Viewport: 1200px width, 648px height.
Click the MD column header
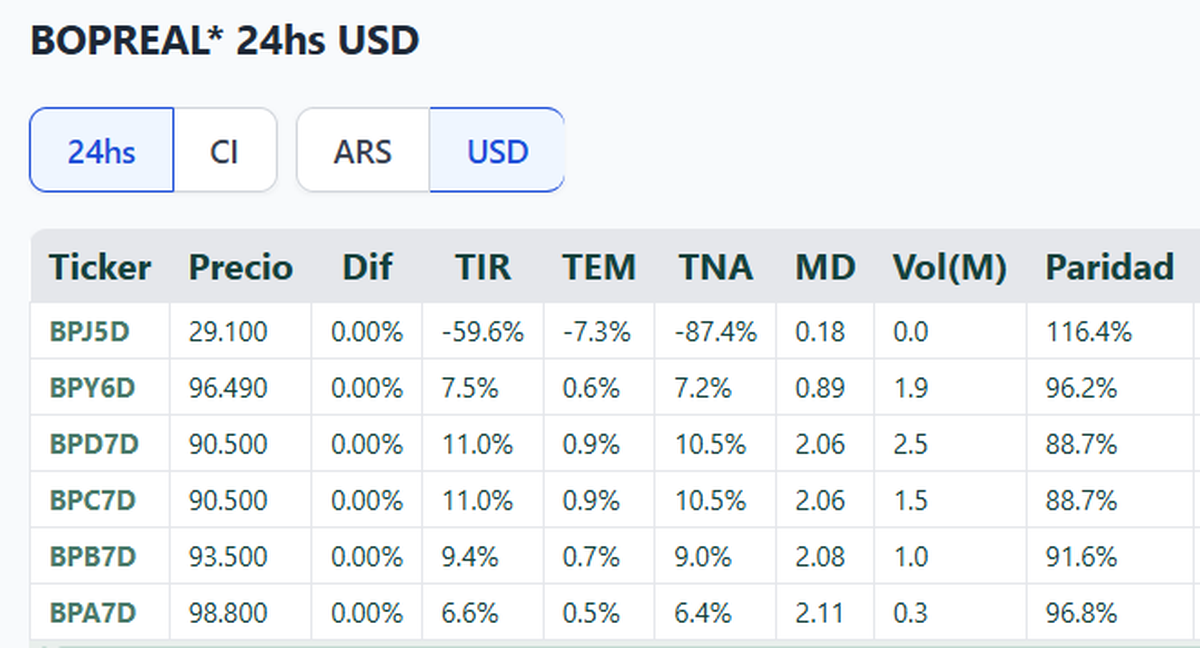coord(825,267)
